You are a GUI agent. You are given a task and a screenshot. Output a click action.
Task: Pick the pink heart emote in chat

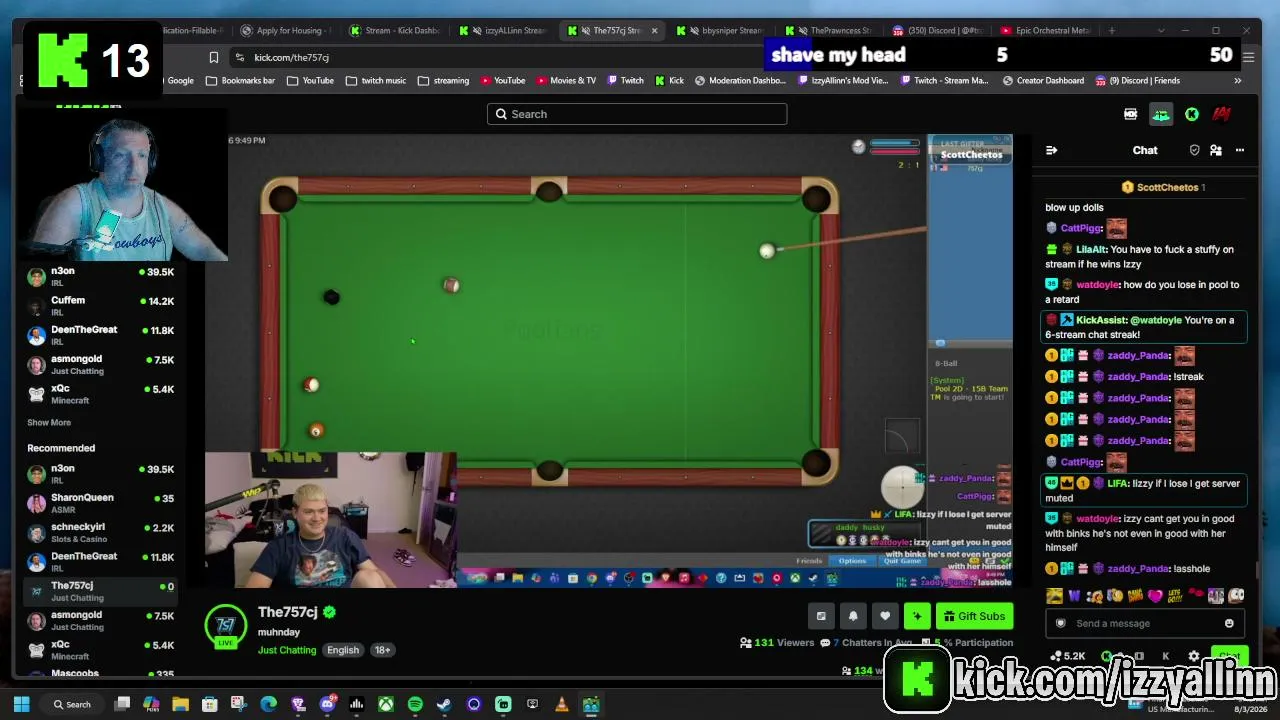coord(1156,596)
